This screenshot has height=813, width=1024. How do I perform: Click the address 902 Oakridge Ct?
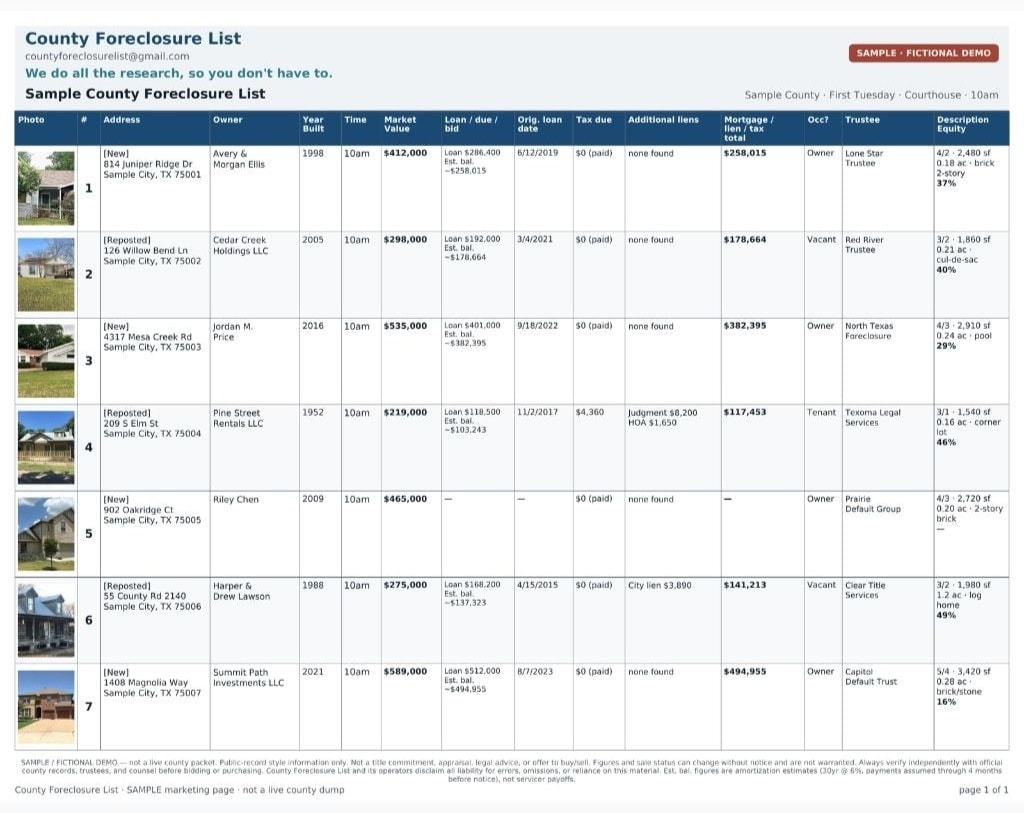(x=138, y=510)
